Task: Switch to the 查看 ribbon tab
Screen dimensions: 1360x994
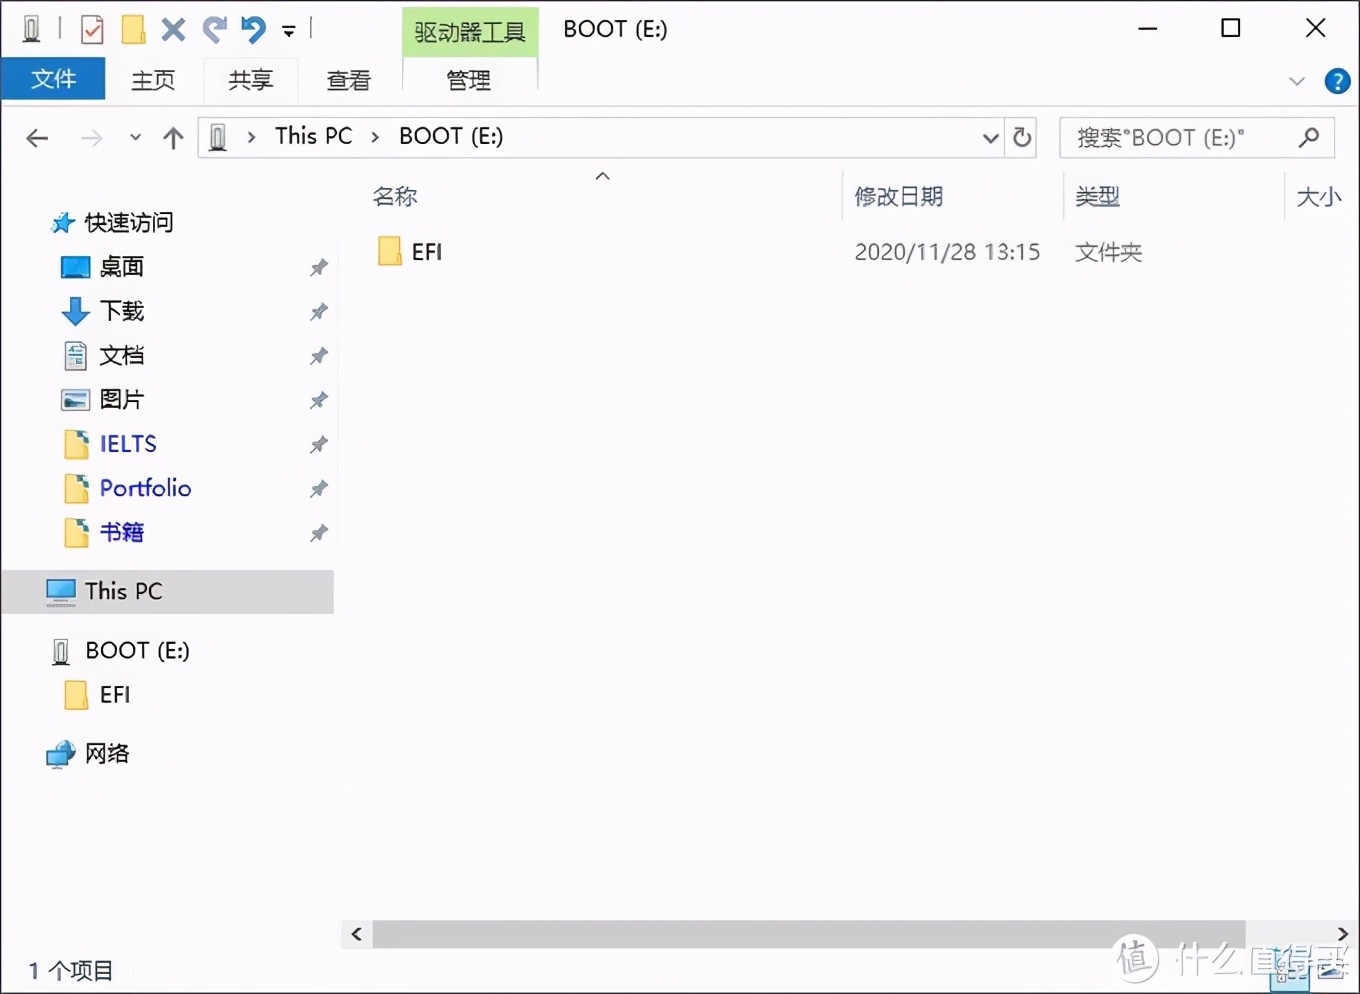Action: (x=348, y=80)
